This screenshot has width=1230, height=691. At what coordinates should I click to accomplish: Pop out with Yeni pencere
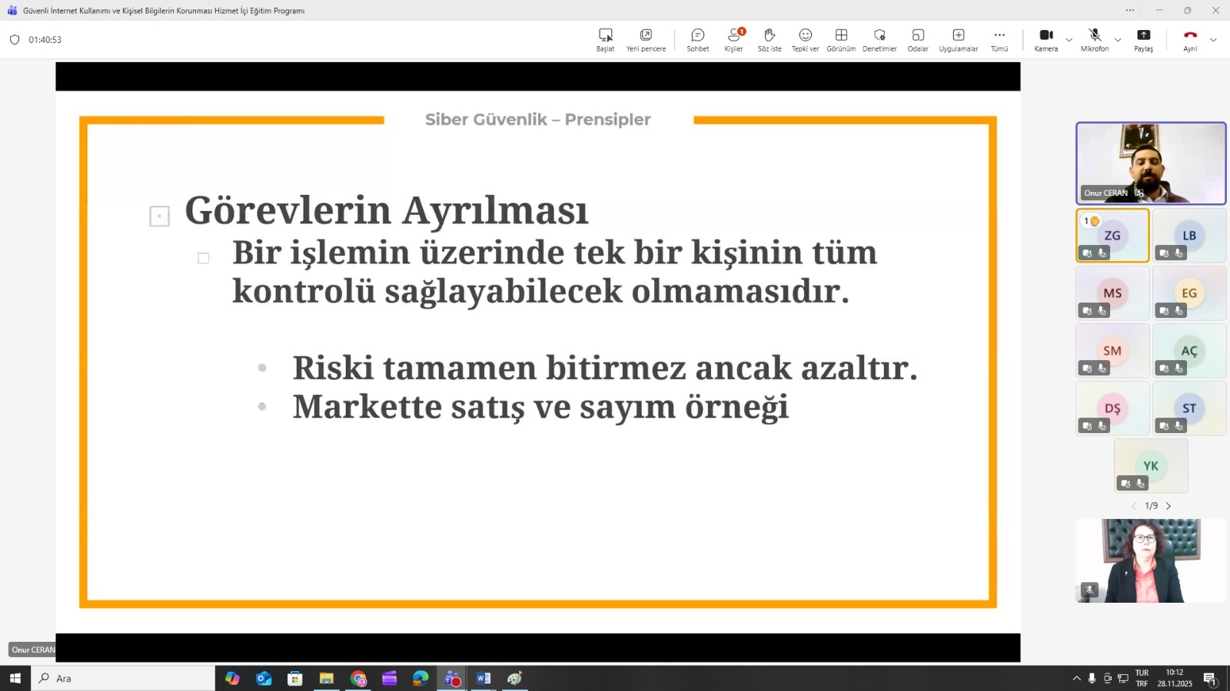click(x=646, y=39)
